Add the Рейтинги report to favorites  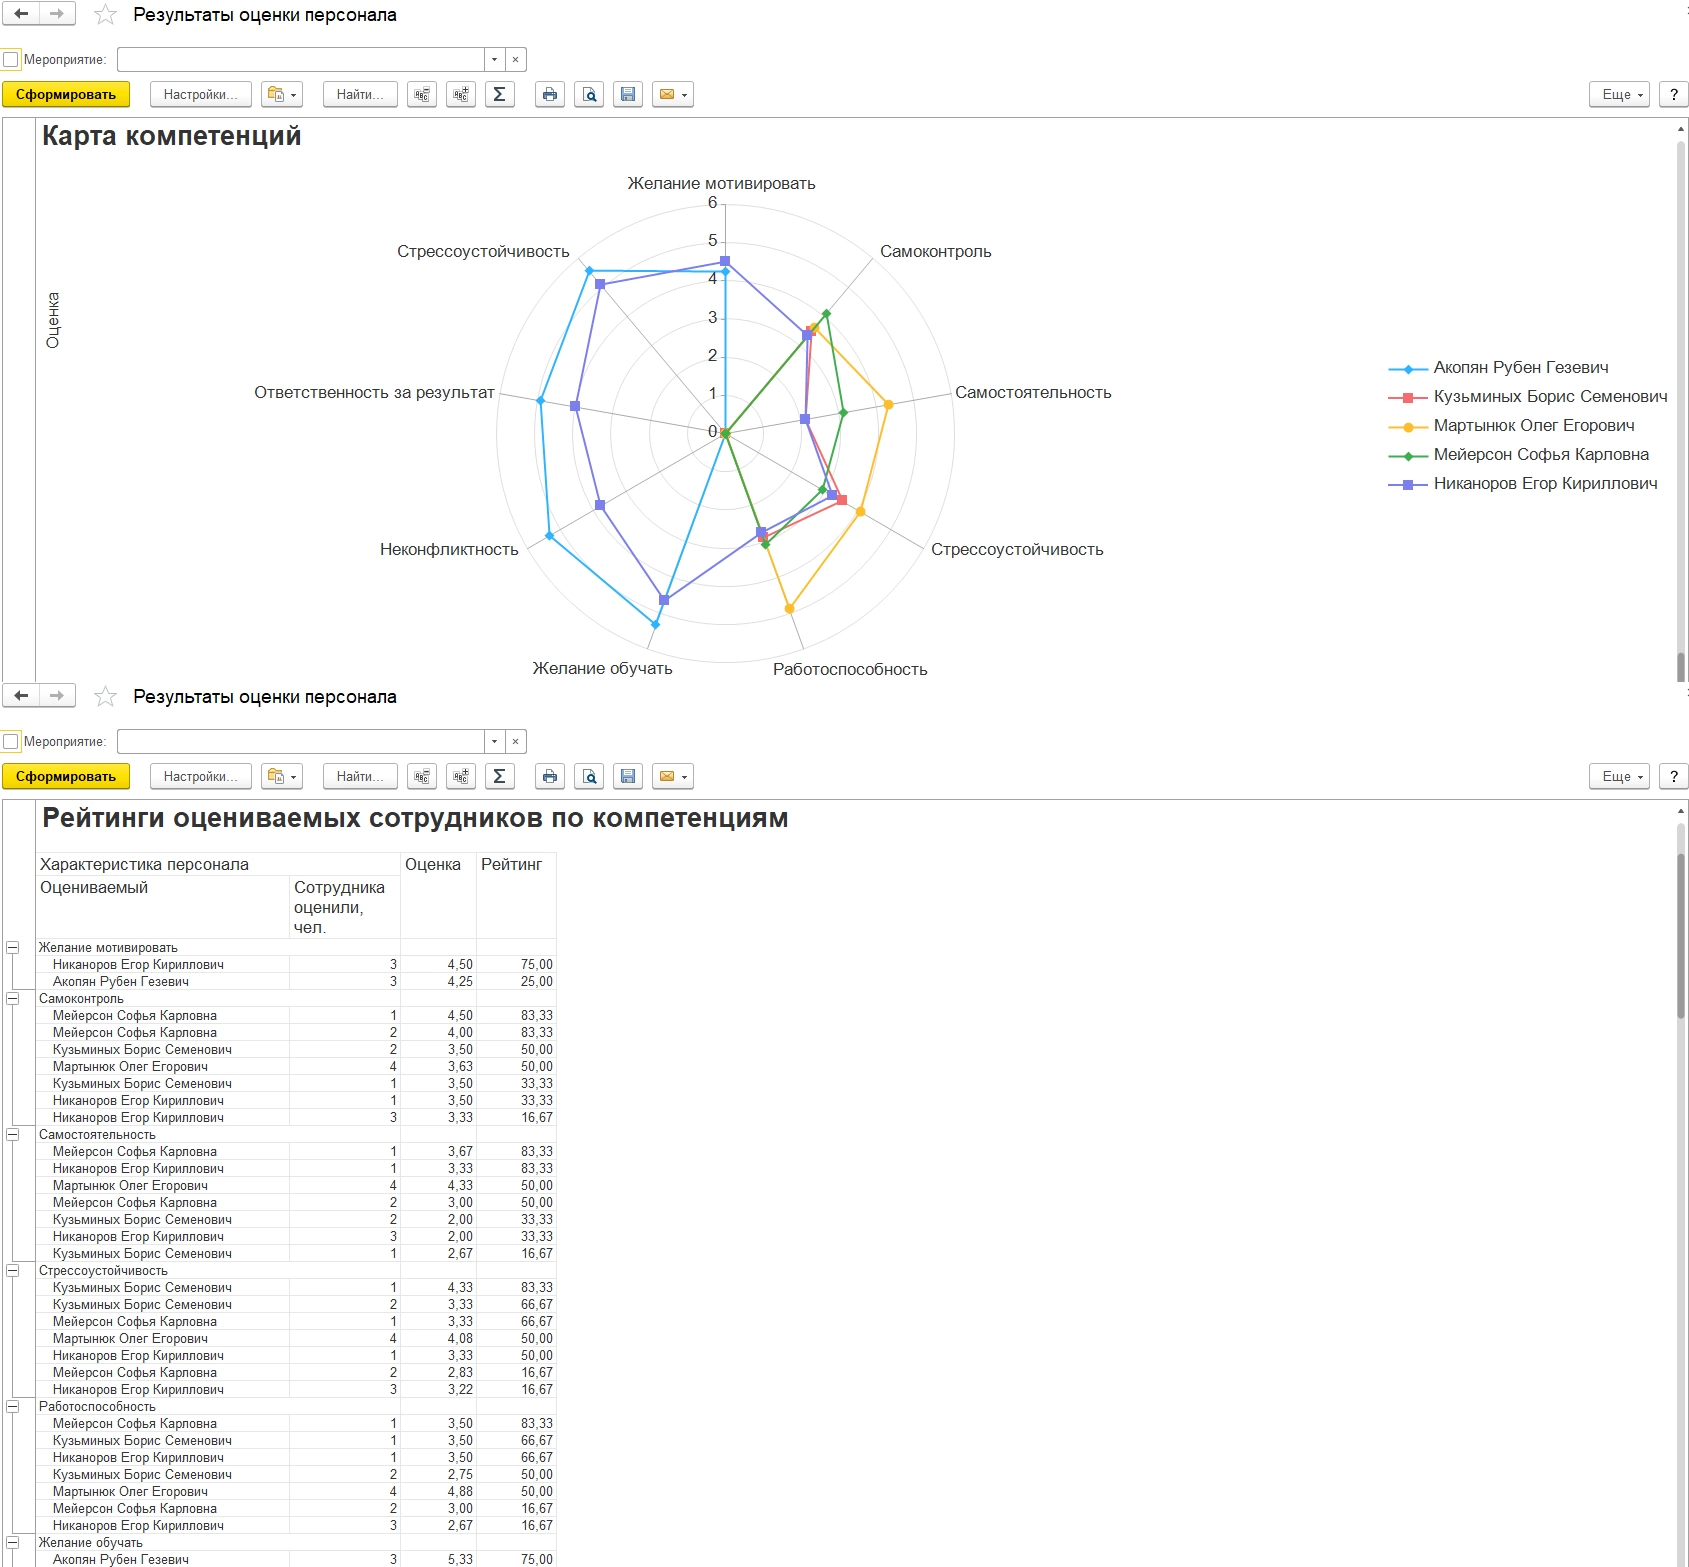pyautogui.click(x=105, y=697)
